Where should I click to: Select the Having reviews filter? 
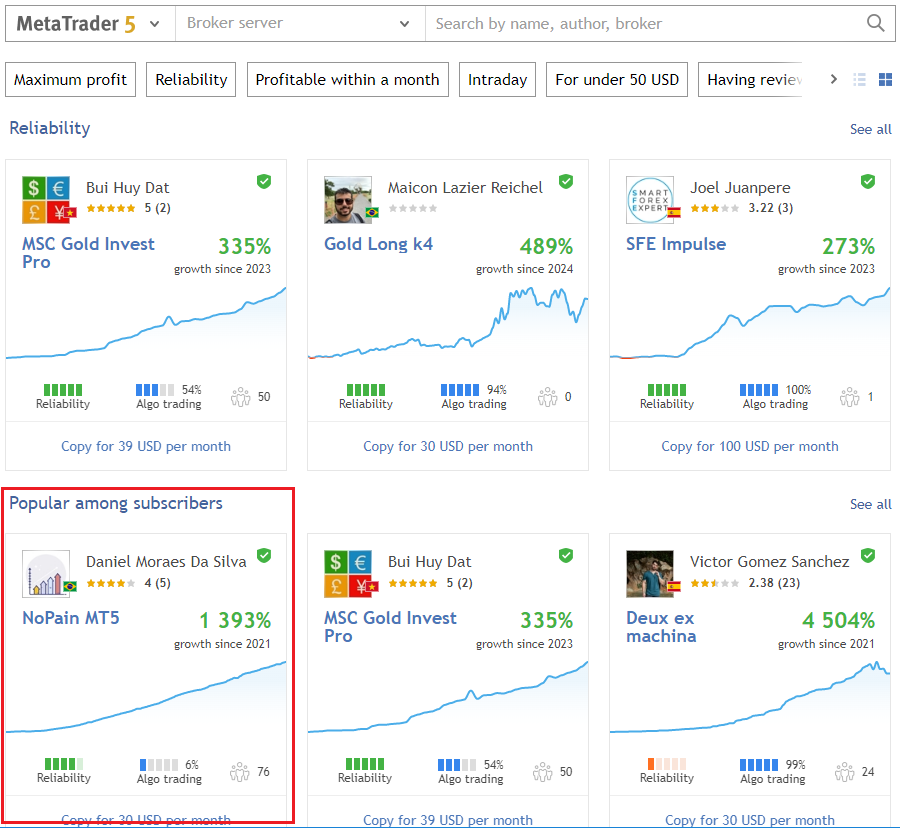click(x=750, y=79)
